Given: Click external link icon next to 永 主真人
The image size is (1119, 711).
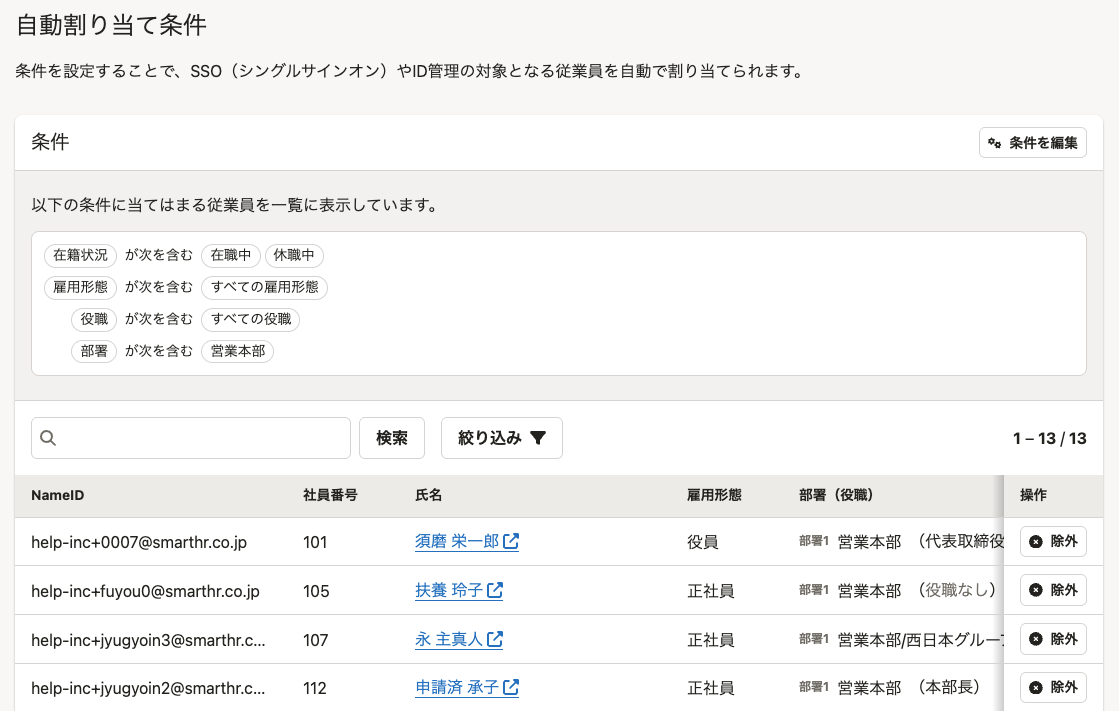Looking at the screenshot, I should [495, 639].
